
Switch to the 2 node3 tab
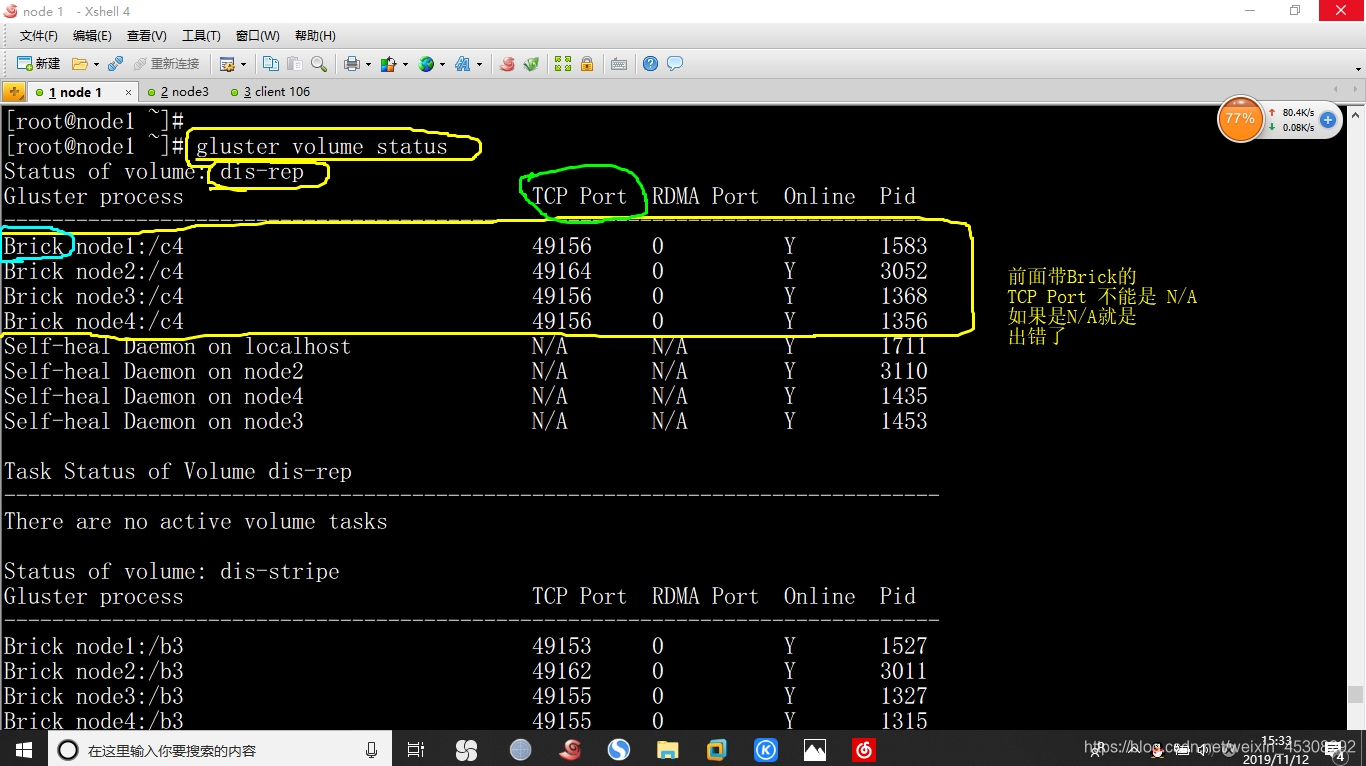pos(178,92)
